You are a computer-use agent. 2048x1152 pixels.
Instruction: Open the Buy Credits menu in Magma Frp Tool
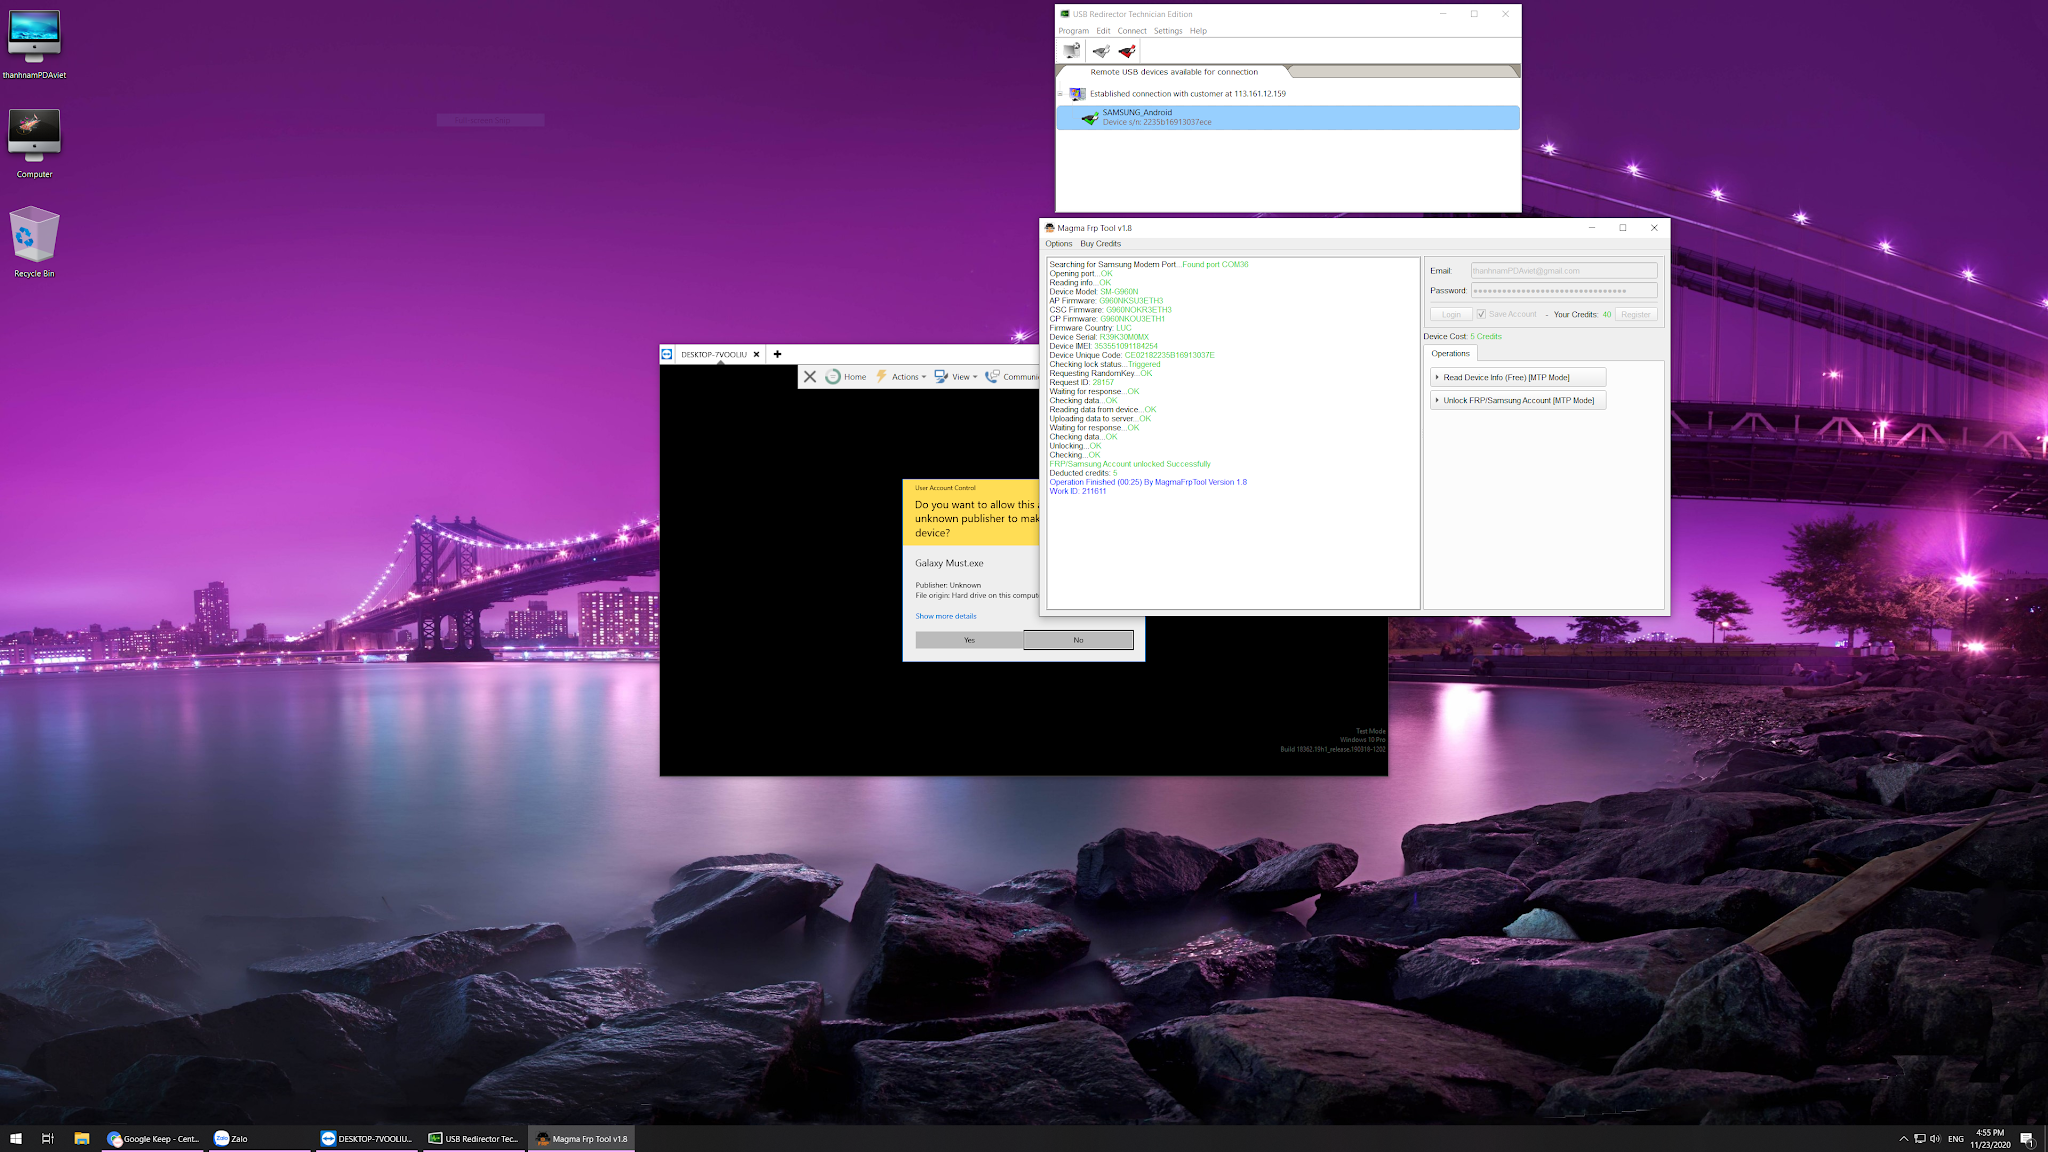[1100, 244]
